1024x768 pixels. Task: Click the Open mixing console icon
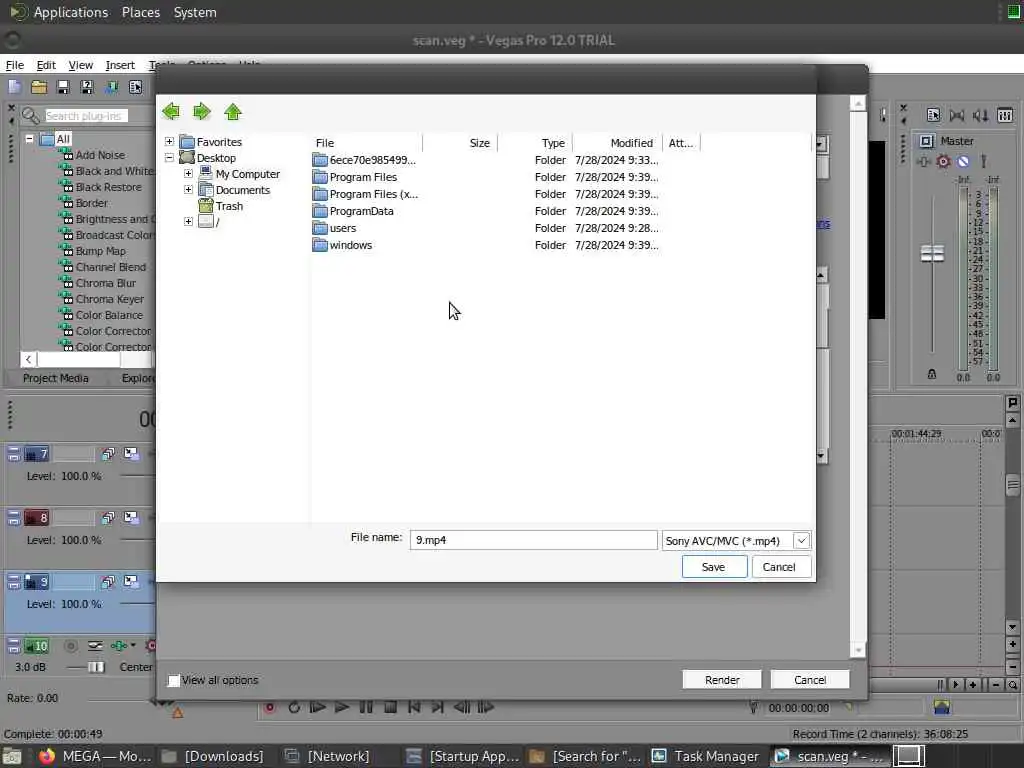point(1005,116)
